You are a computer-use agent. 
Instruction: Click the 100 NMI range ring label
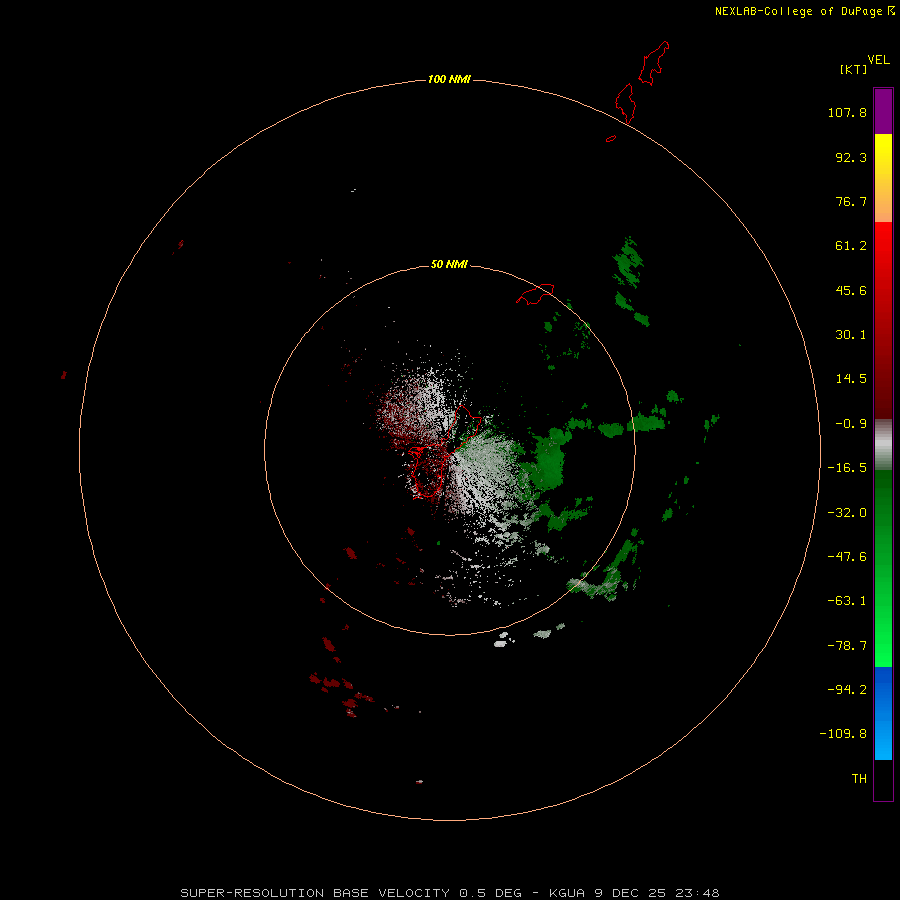click(449, 79)
